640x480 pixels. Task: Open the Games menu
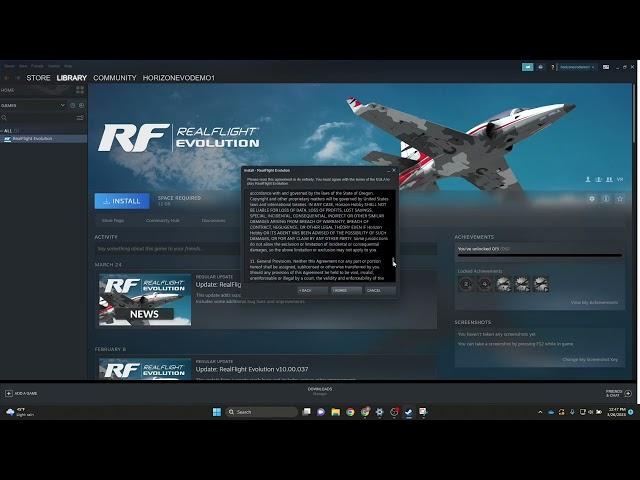coord(53,66)
